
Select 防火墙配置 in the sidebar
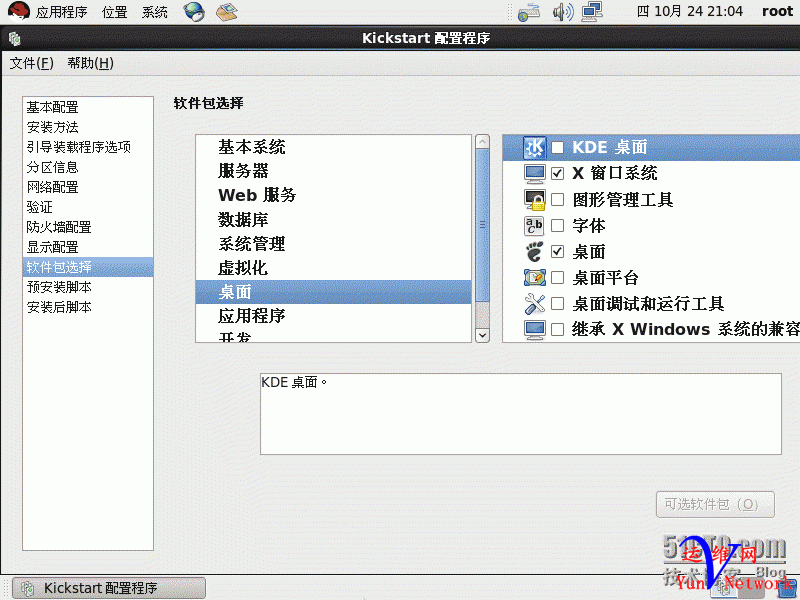[x=87, y=227]
